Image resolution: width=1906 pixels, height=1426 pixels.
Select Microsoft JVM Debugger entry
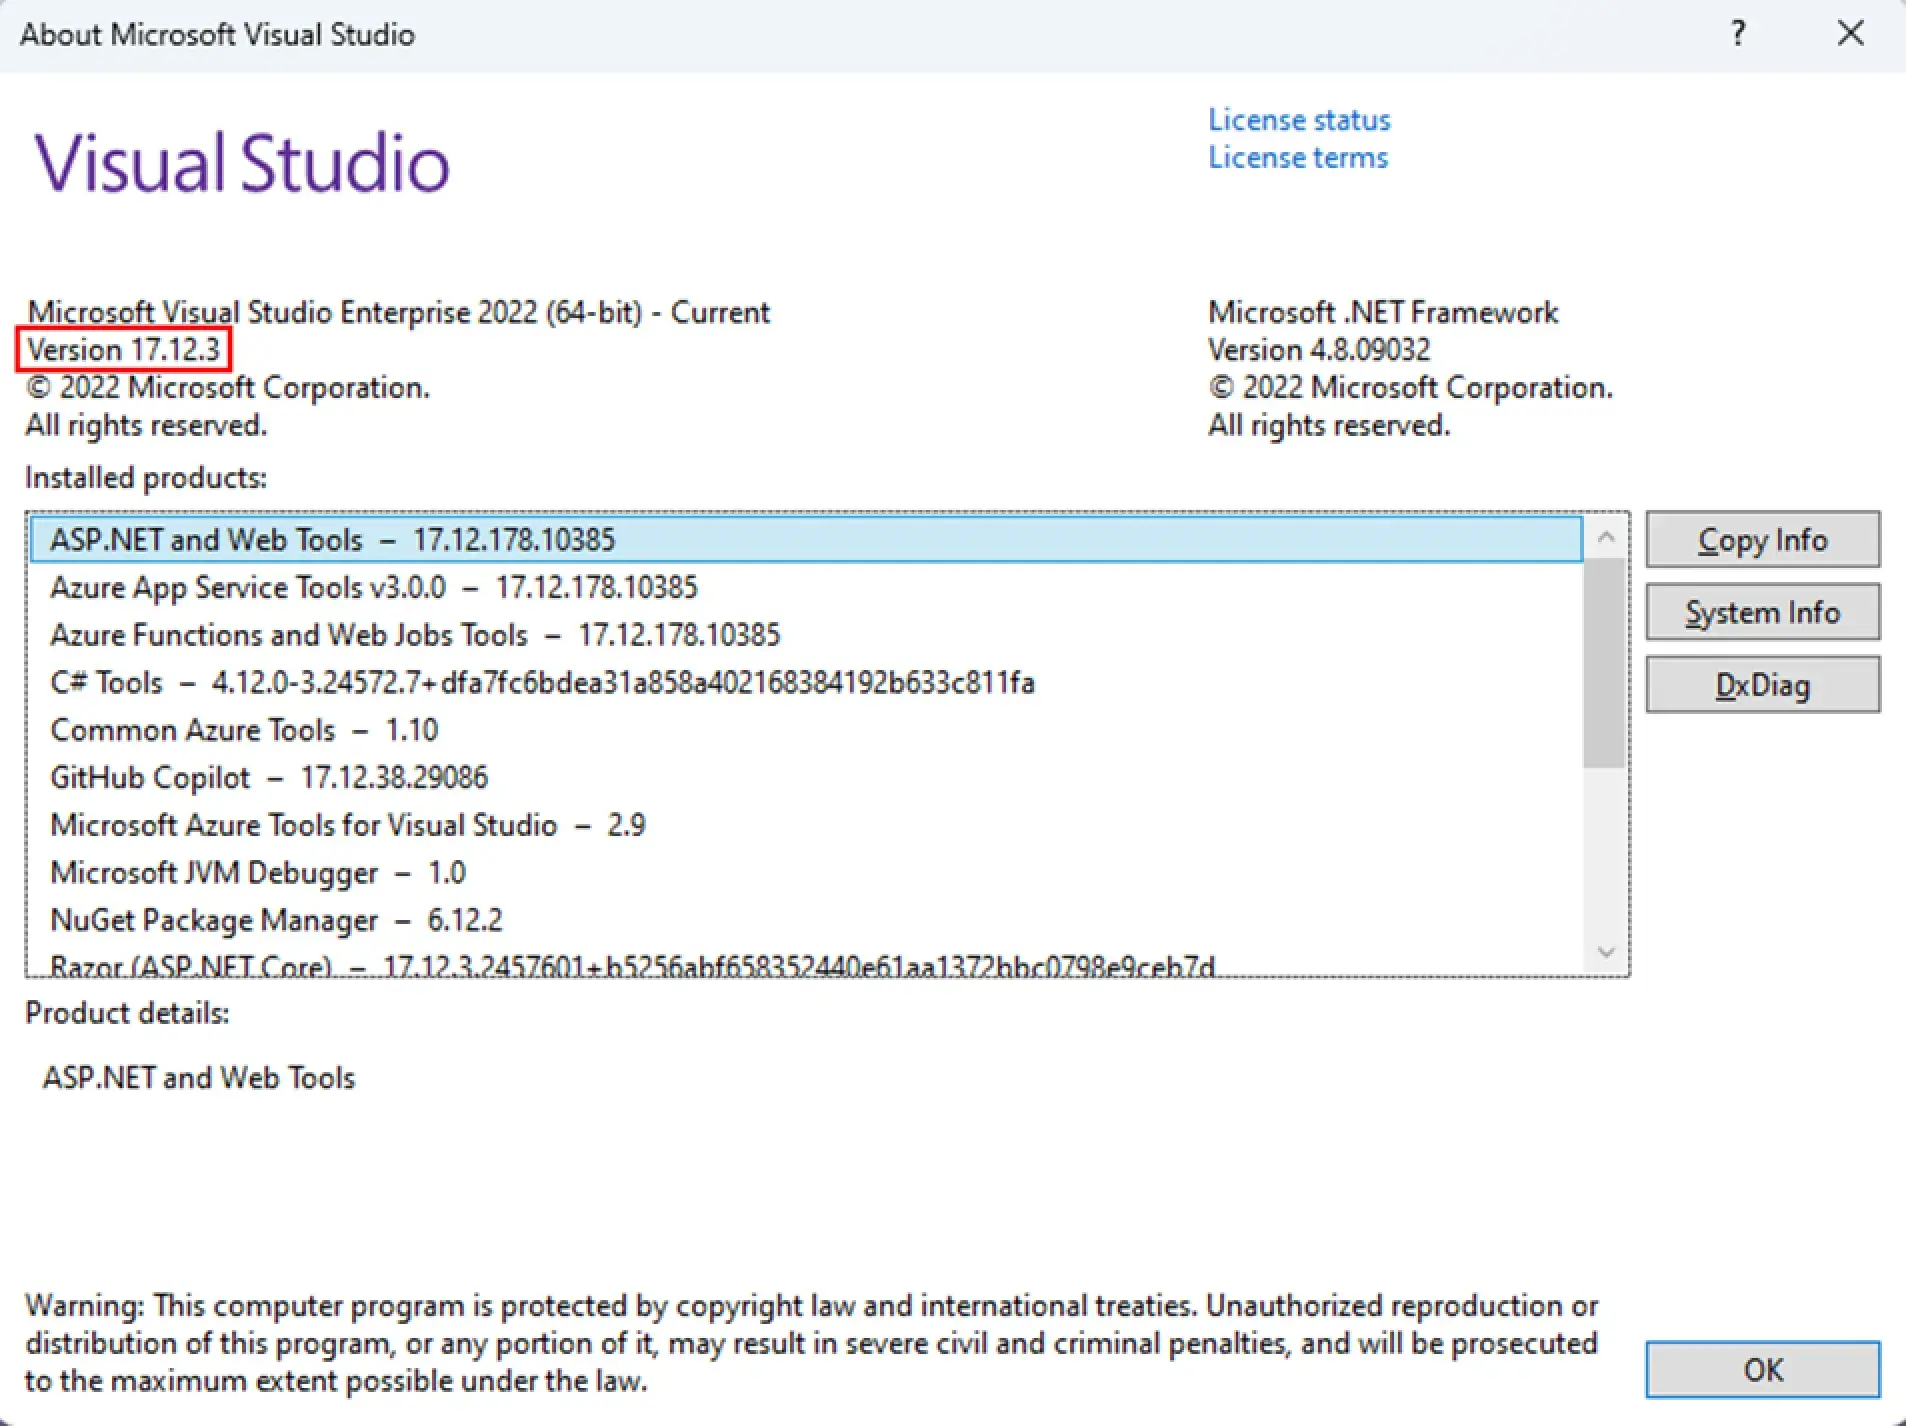[806, 873]
